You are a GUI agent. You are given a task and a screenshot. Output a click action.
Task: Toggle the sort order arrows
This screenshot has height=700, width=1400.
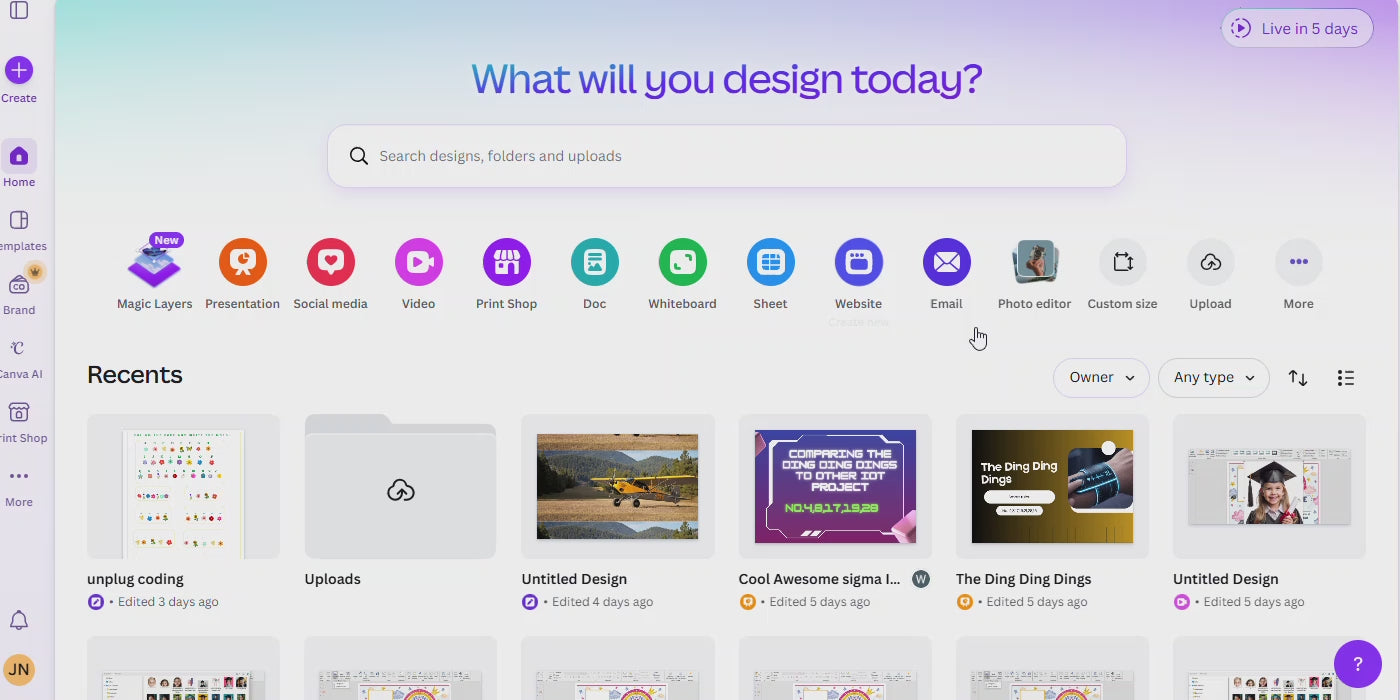coord(1297,378)
